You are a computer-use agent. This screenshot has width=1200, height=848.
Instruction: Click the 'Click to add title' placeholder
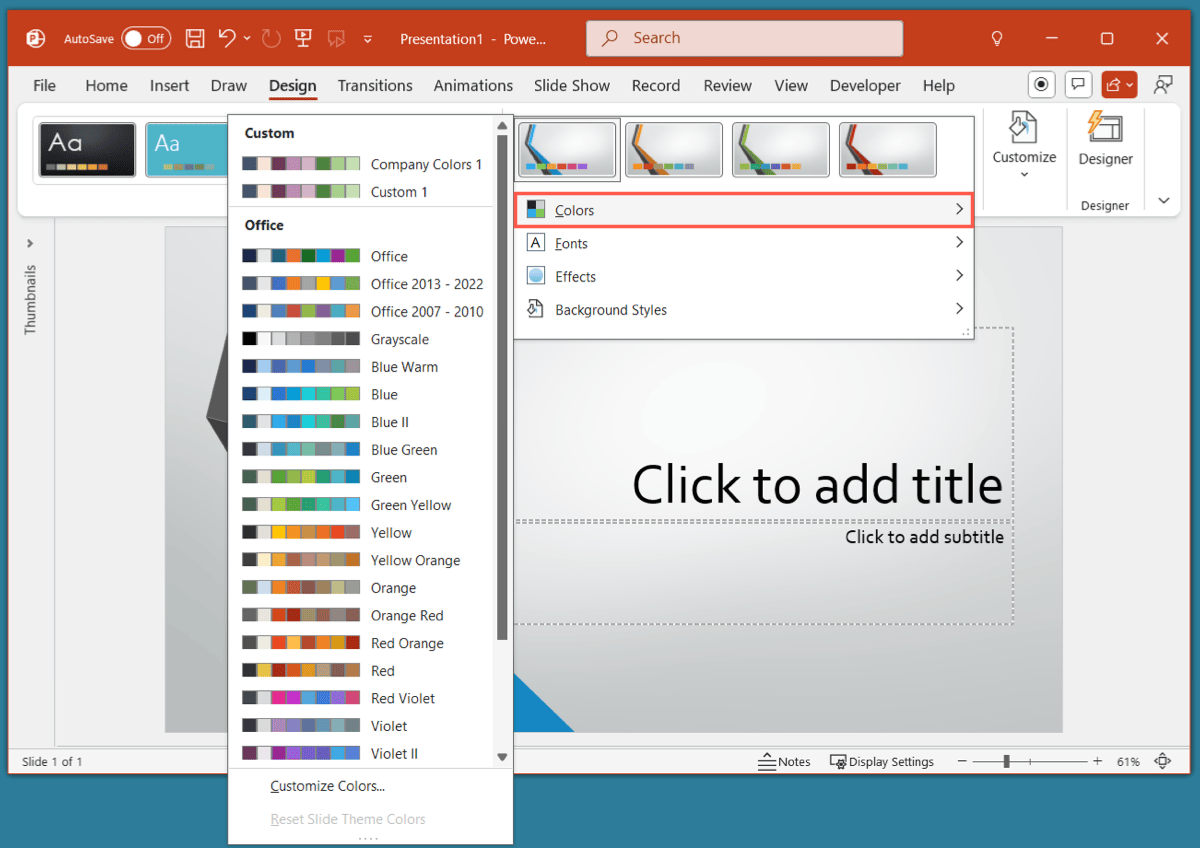pyautogui.click(x=817, y=484)
